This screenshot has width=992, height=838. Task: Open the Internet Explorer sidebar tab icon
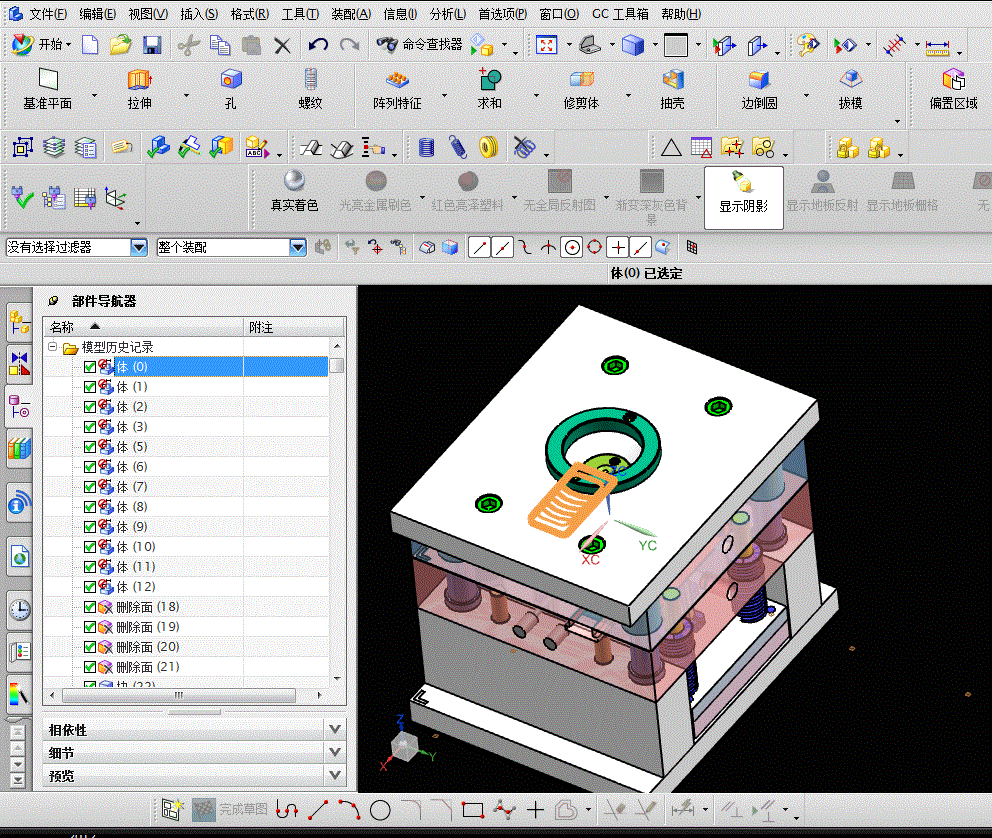(x=20, y=558)
